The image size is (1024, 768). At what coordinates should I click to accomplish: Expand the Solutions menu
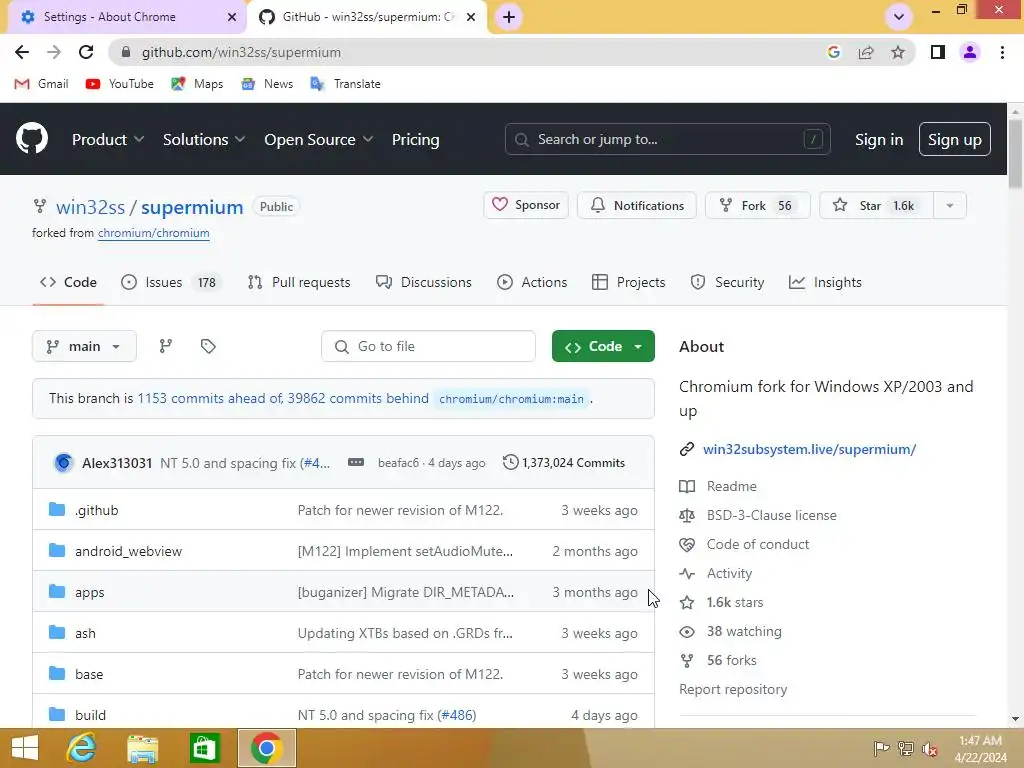tap(204, 139)
